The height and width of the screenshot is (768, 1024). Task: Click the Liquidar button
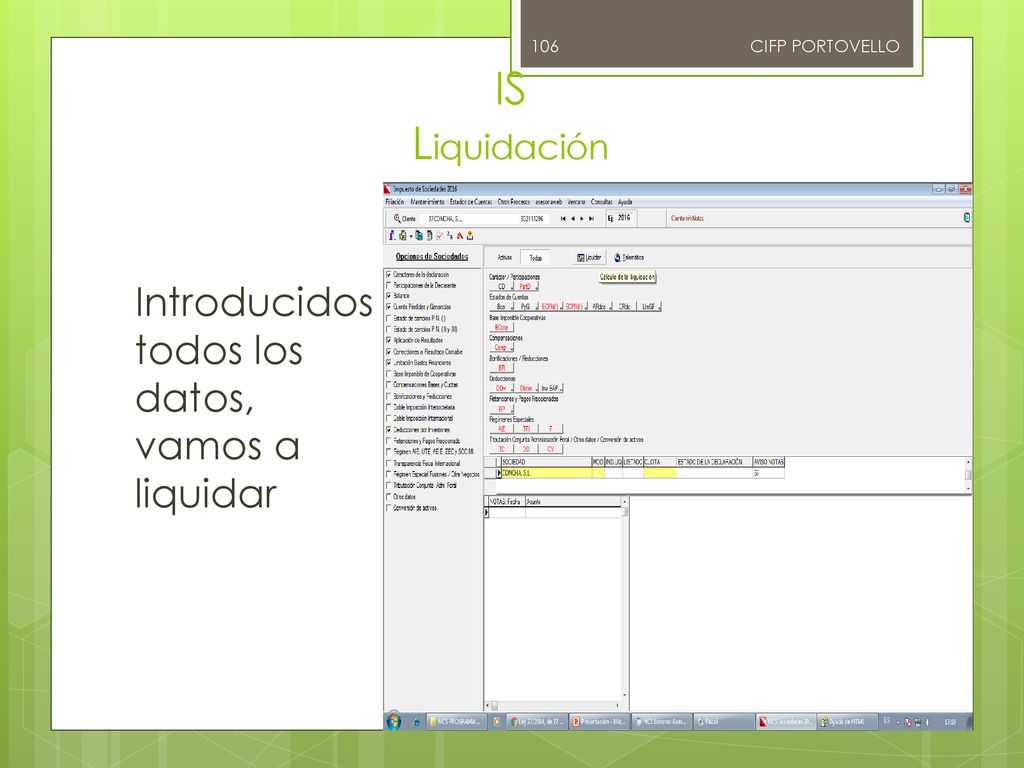tap(589, 257)
